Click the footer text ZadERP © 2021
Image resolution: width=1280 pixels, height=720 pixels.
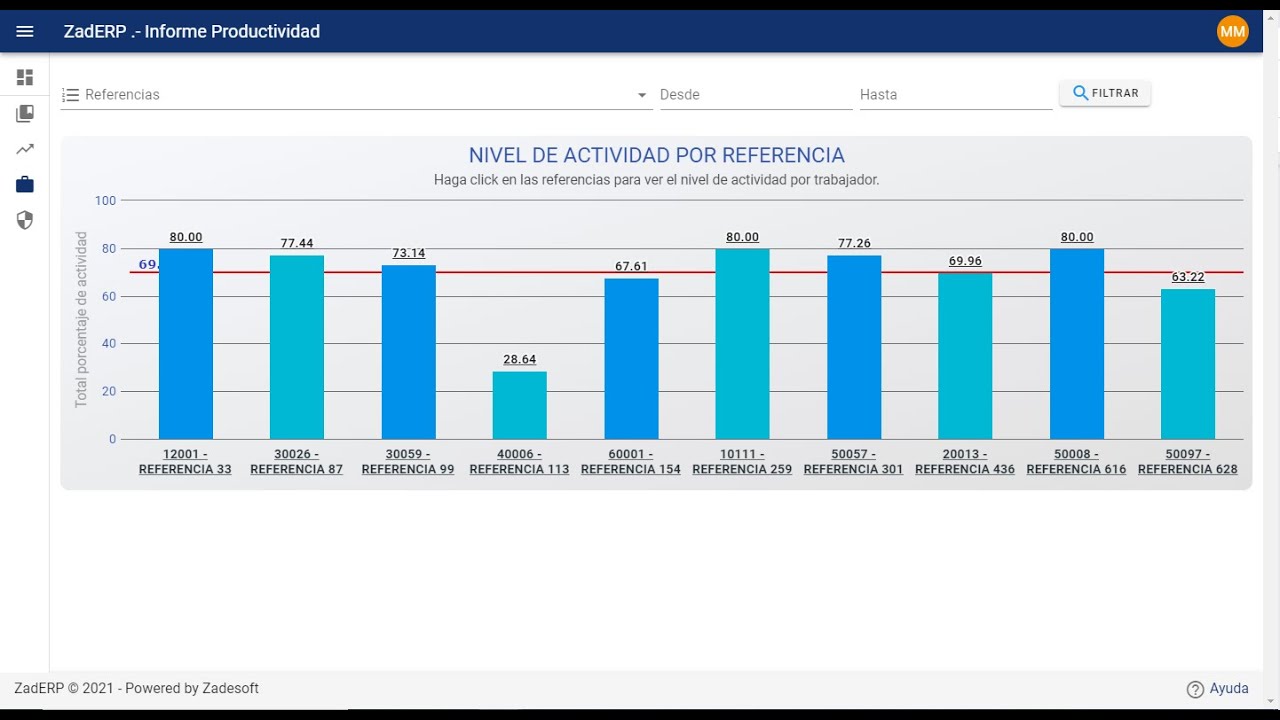(64, 688)
